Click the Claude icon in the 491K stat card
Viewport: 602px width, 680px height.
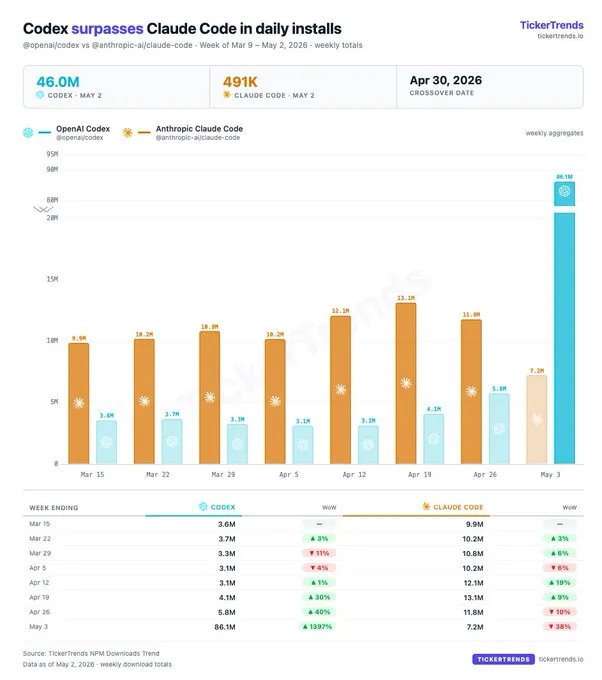click(x=227, y=95)
